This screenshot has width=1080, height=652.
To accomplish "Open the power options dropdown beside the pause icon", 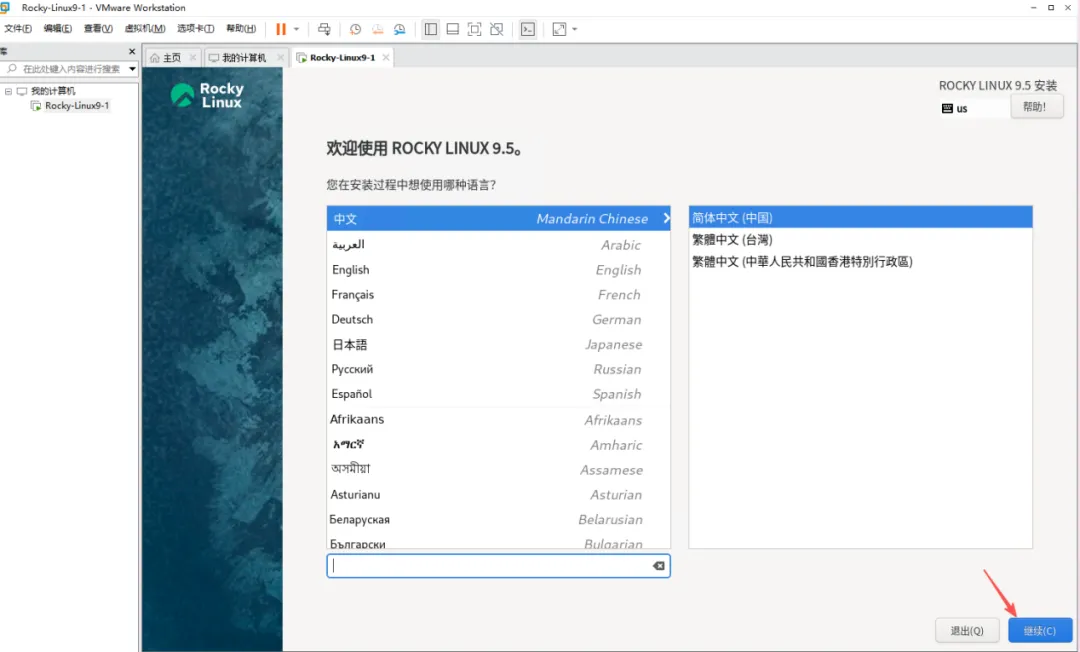I will pos(296,29).
